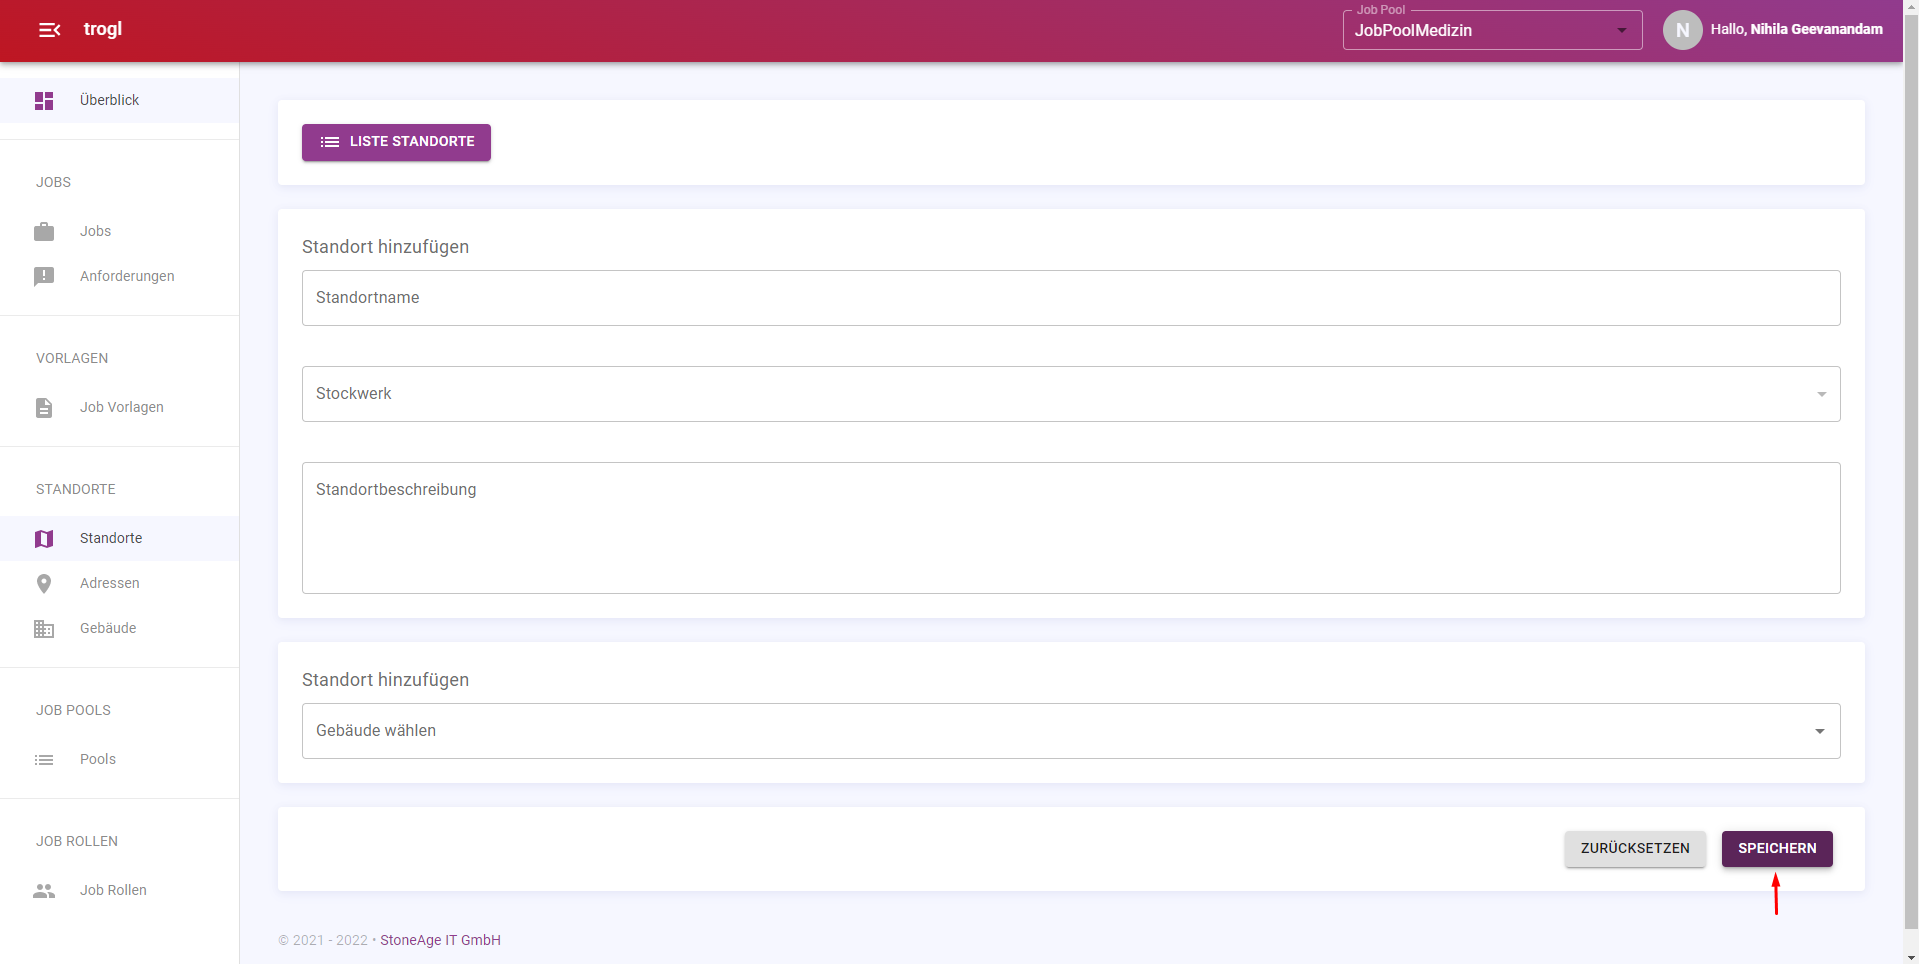
Task: Open the Überblick menu item
Action: (x=119, y=100)
